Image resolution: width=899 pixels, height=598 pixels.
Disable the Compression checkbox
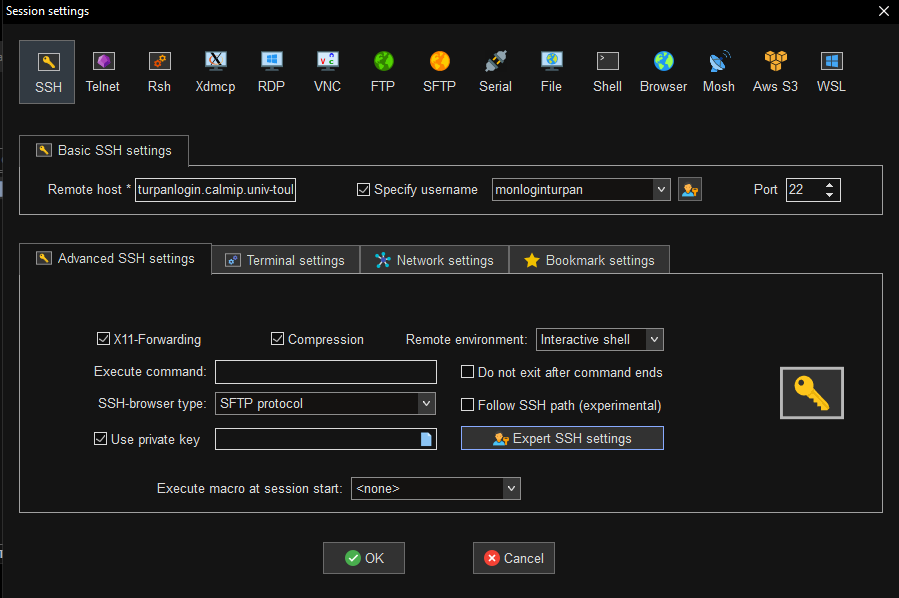point(277,339)
